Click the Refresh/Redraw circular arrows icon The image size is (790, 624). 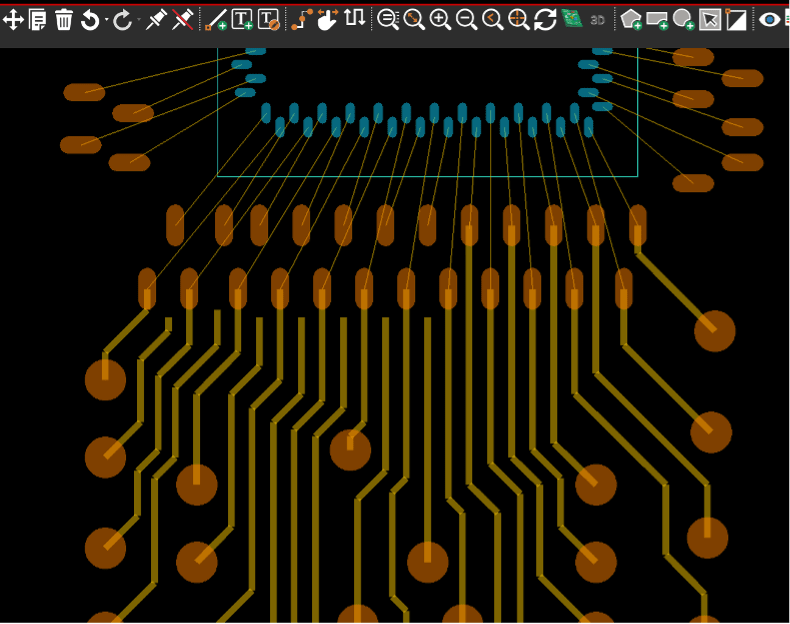(545, 20)
